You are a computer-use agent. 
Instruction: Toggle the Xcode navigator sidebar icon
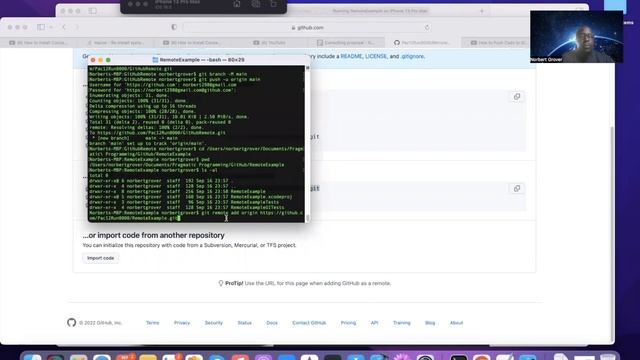coord(93,11)
